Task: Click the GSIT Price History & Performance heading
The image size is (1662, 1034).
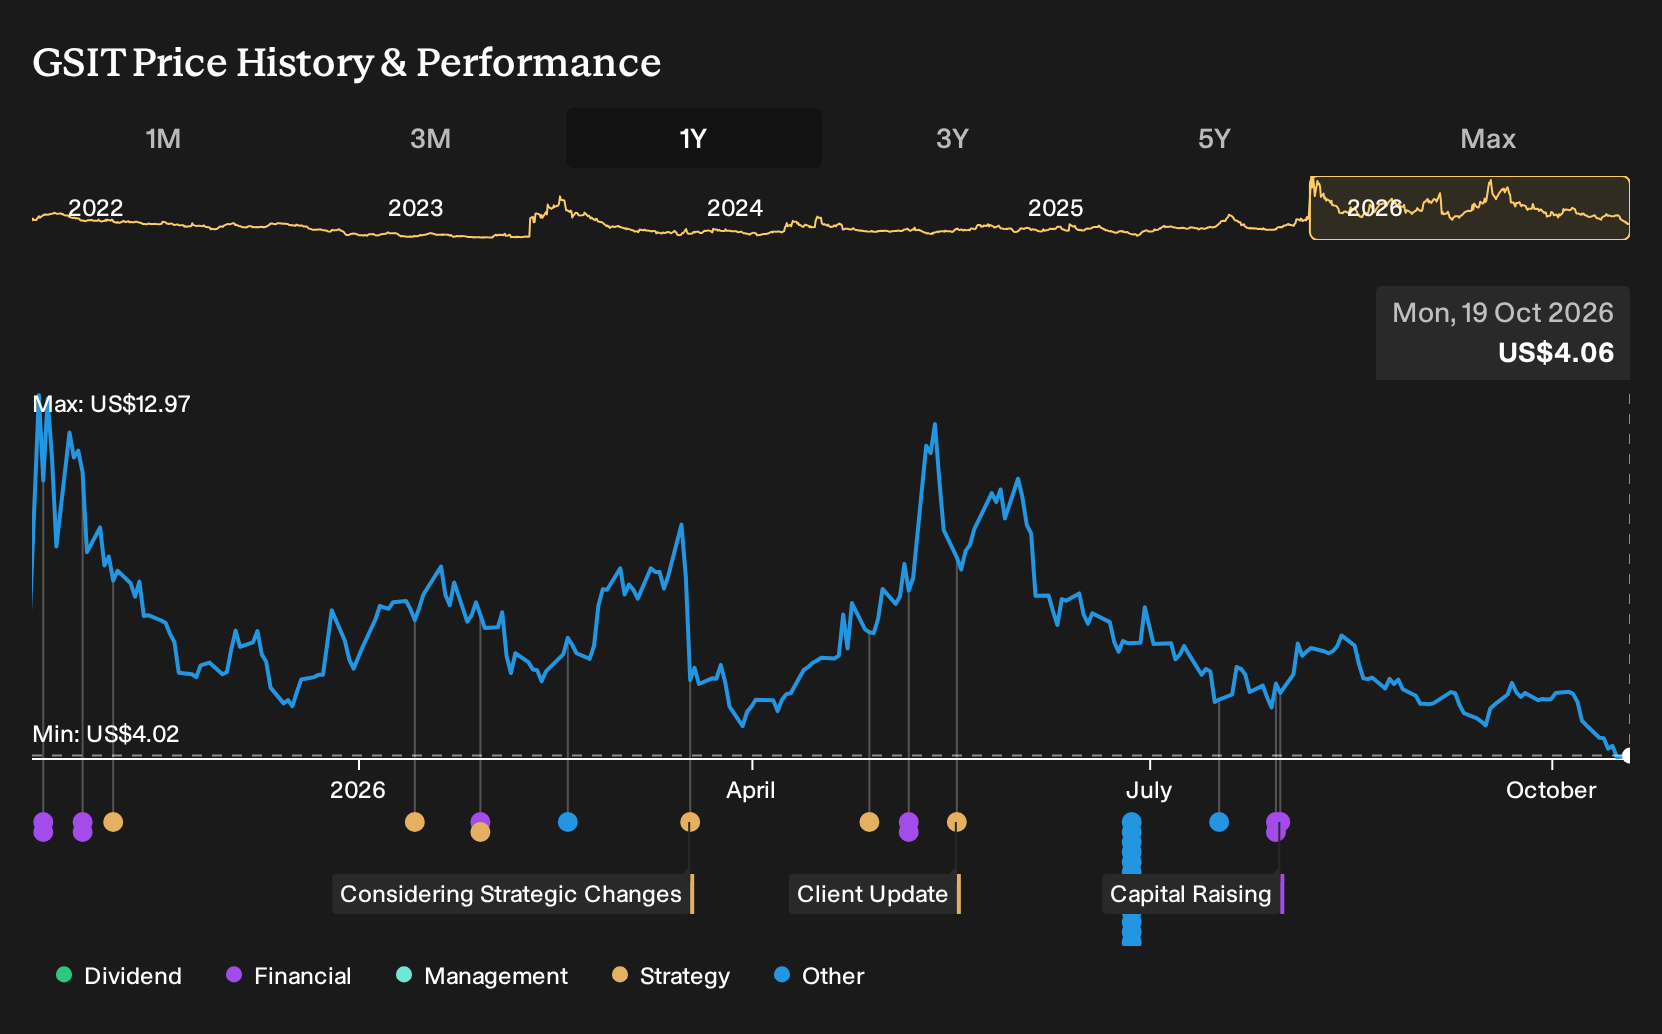Action: click(x=347, y=62)
